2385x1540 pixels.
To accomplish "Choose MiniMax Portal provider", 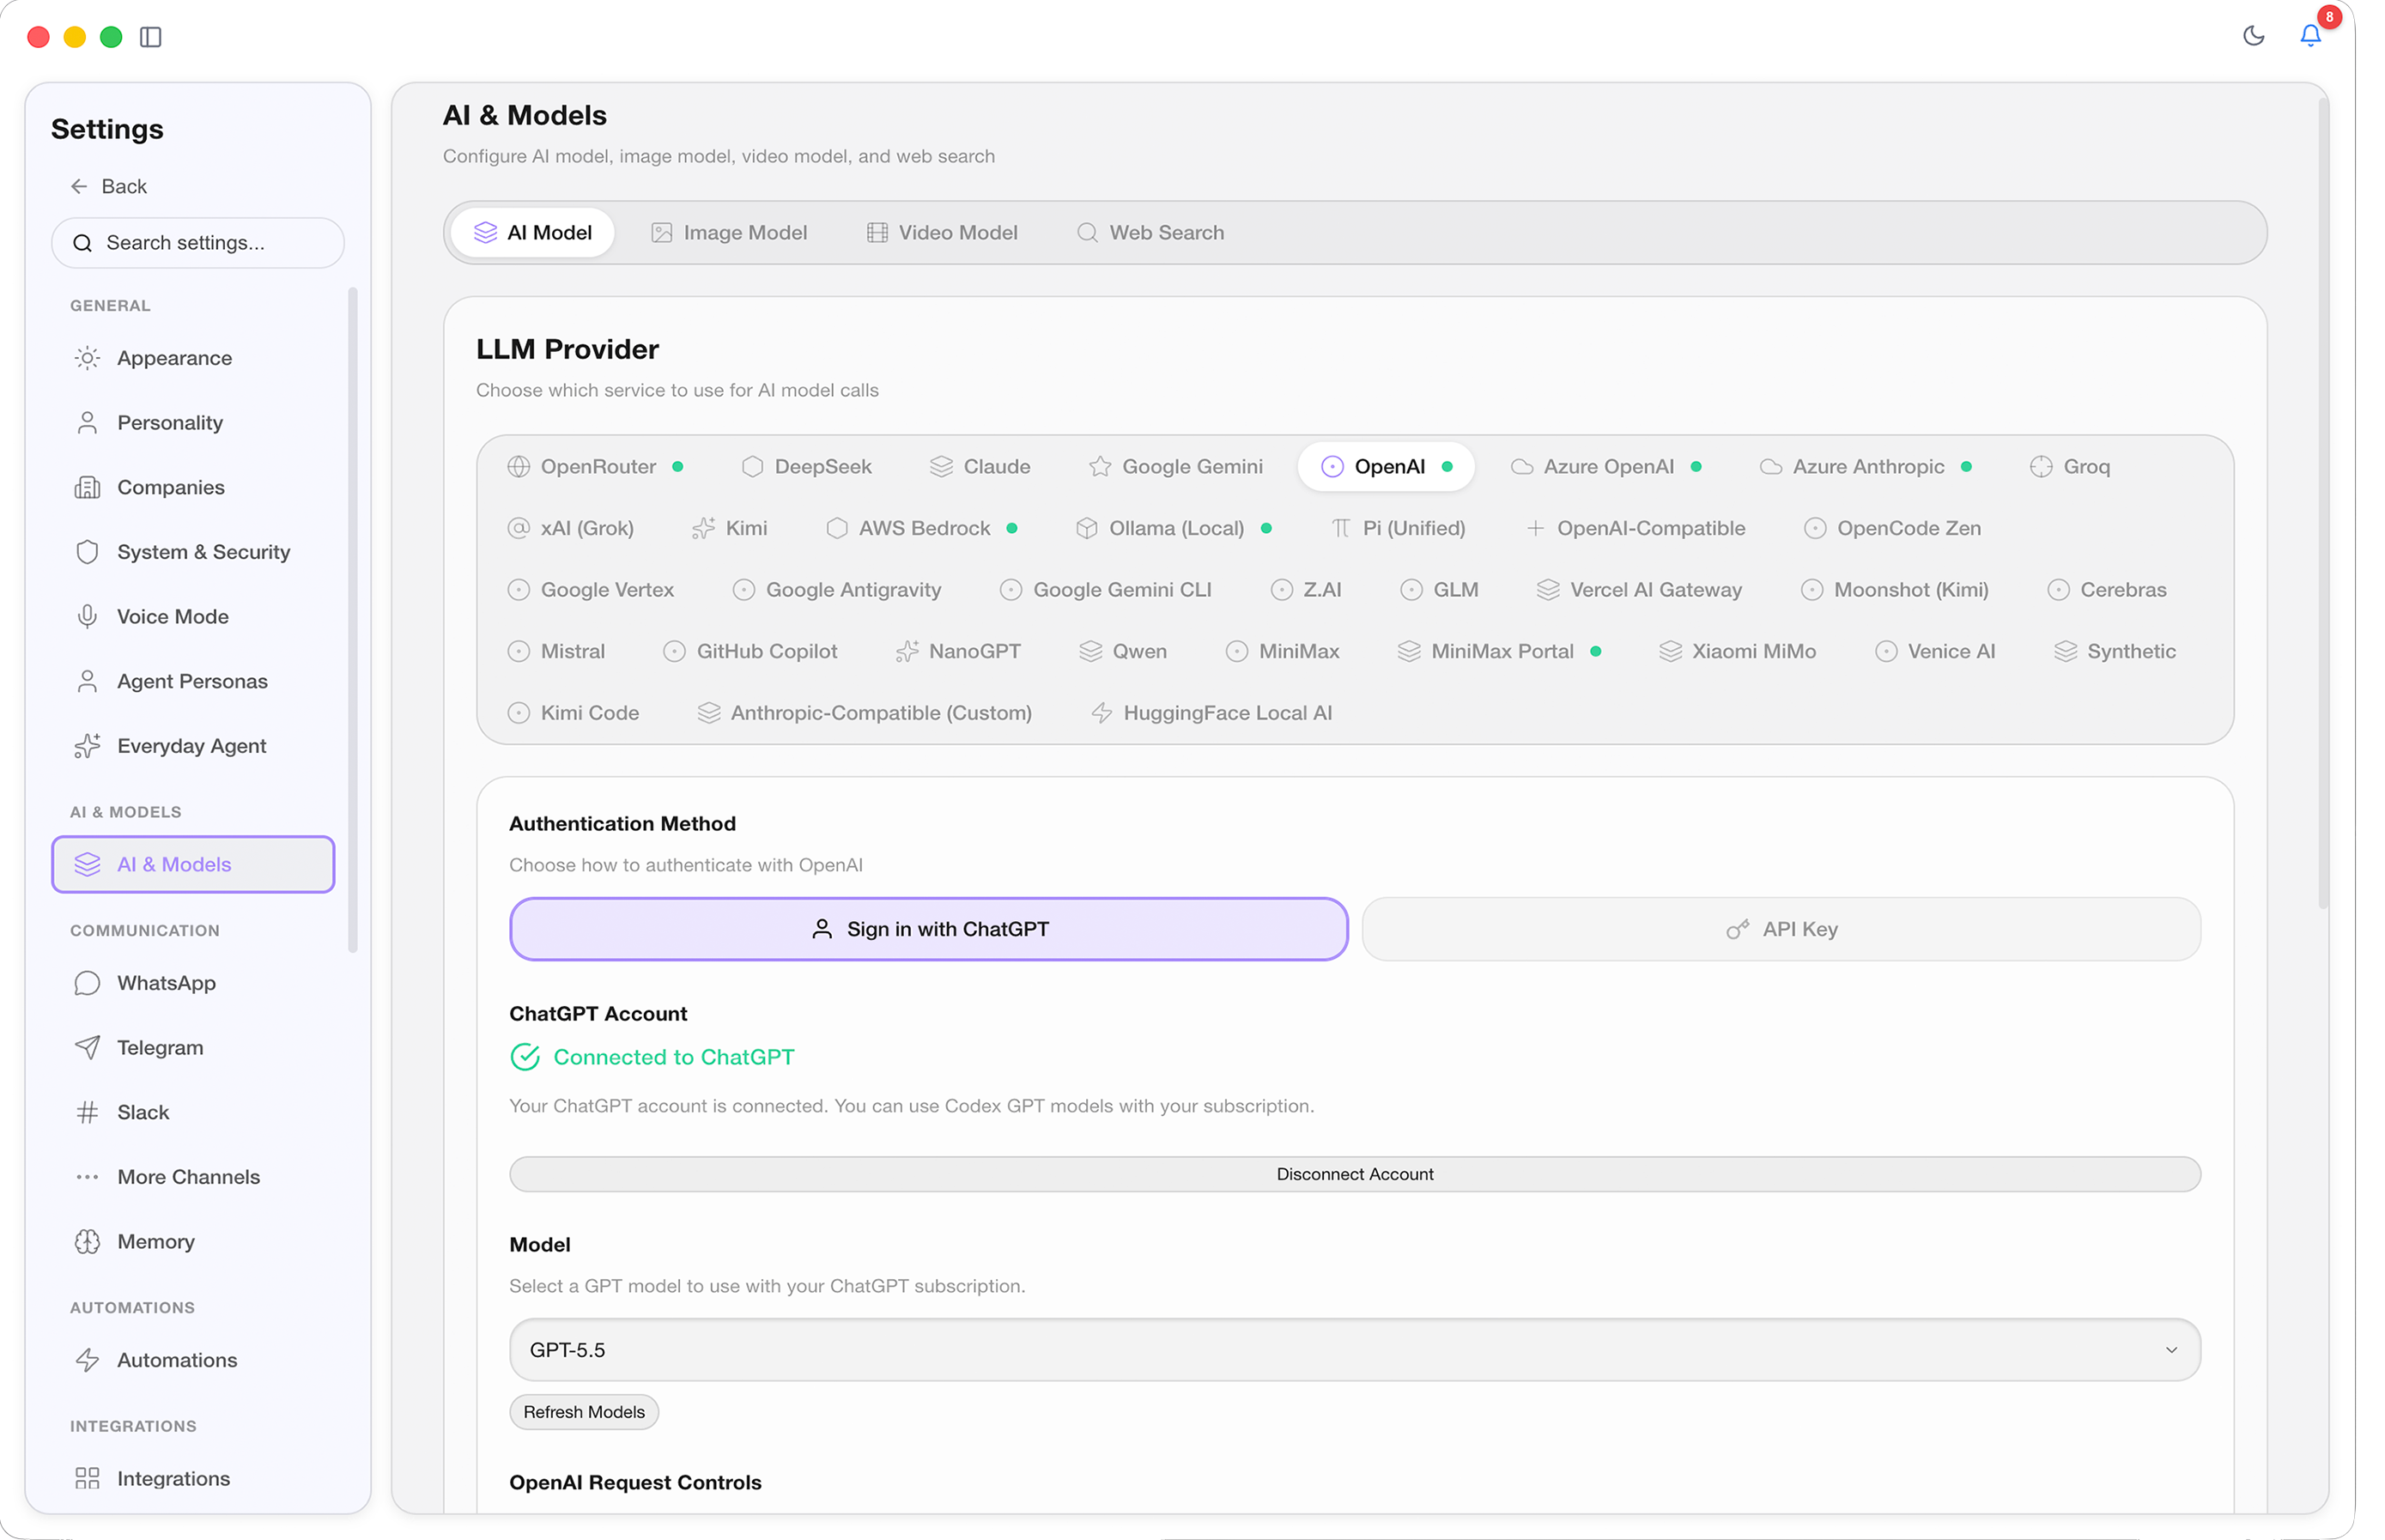I will pos(1500,652).
